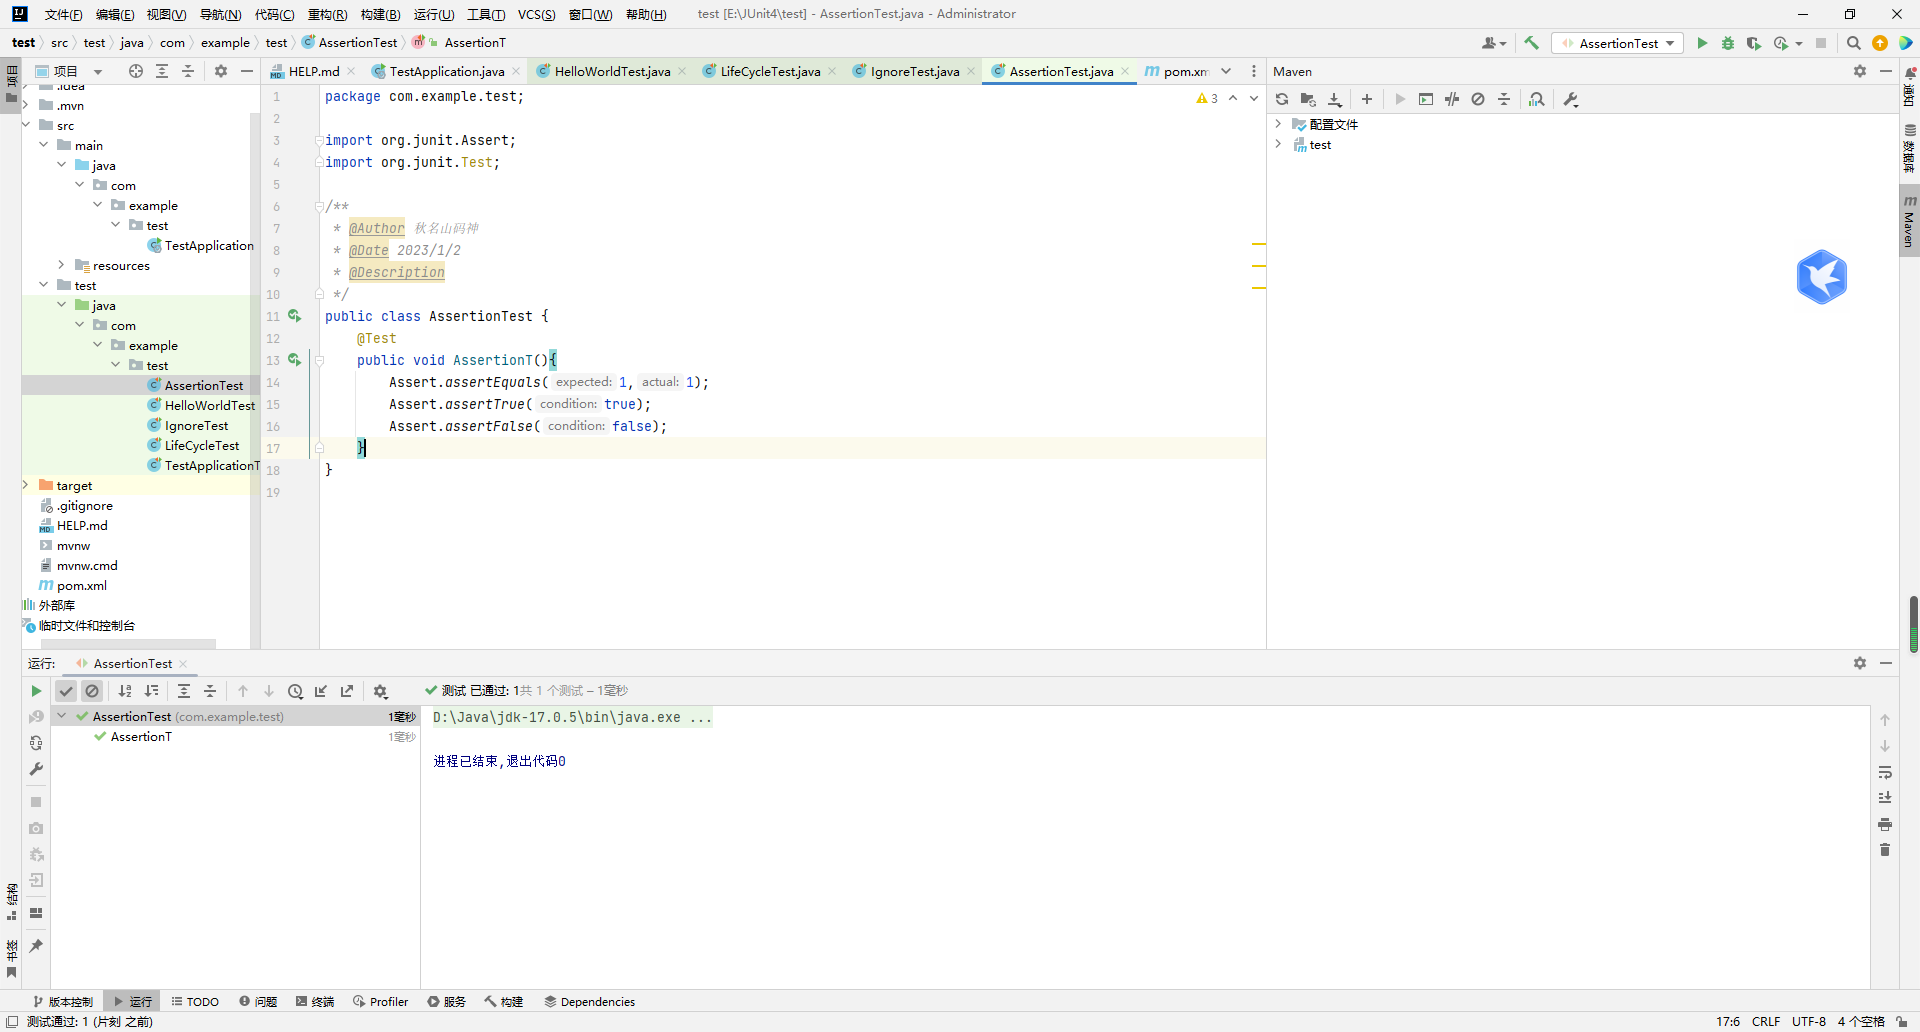Screen dimensions: 1920x1032
Task: Download Maven sources and documentation
Action: [x=1335, y=99]
